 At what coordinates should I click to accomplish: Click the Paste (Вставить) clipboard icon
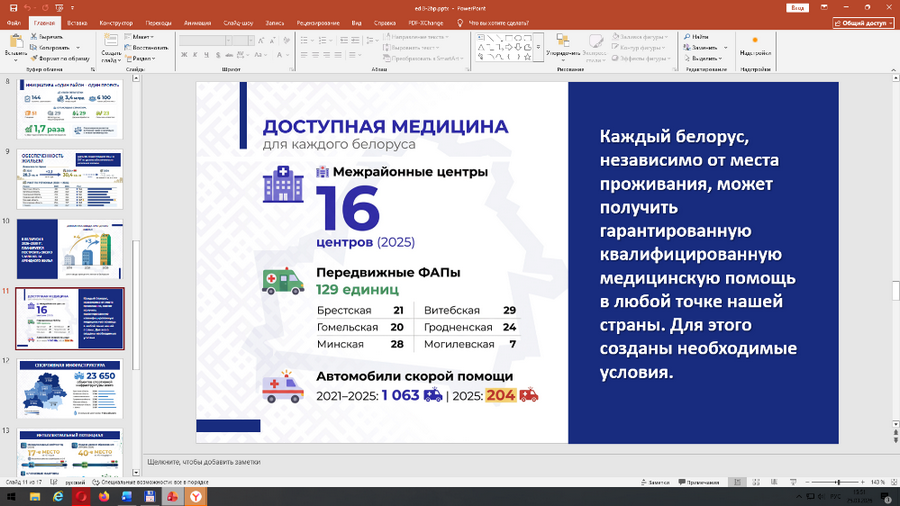[15, 43]
